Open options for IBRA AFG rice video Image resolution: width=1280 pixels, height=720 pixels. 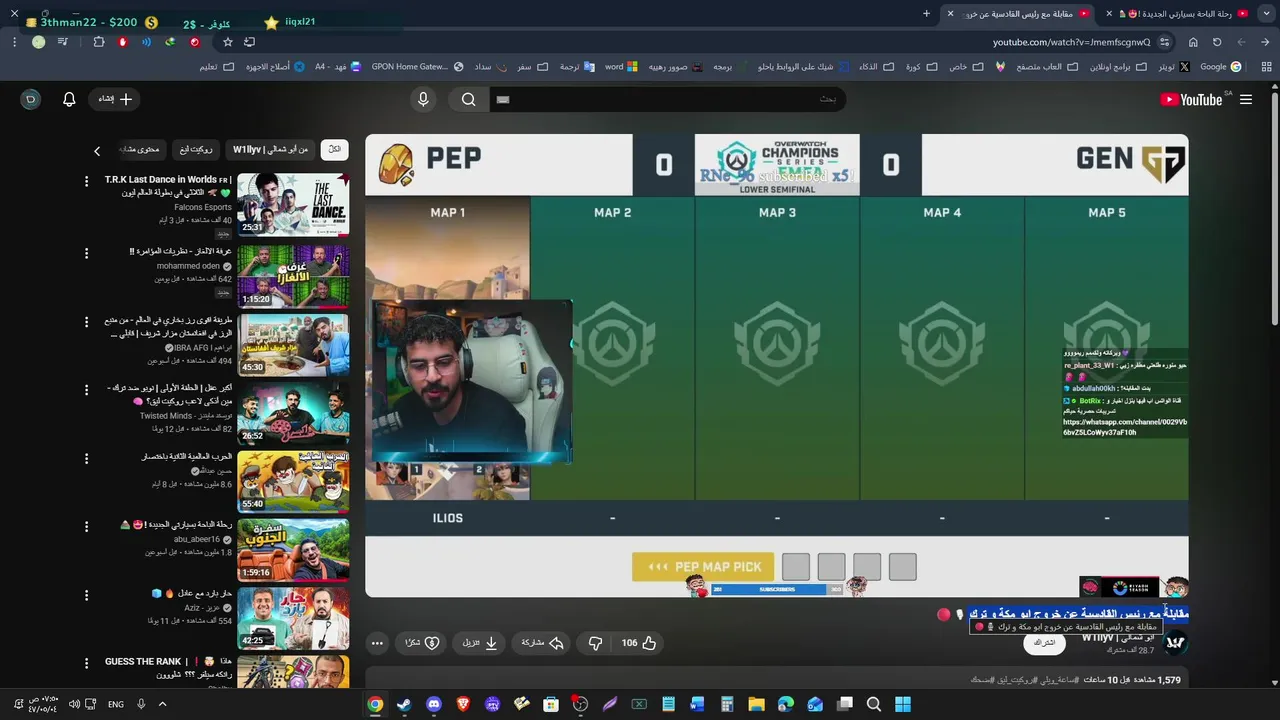(86, 322)
